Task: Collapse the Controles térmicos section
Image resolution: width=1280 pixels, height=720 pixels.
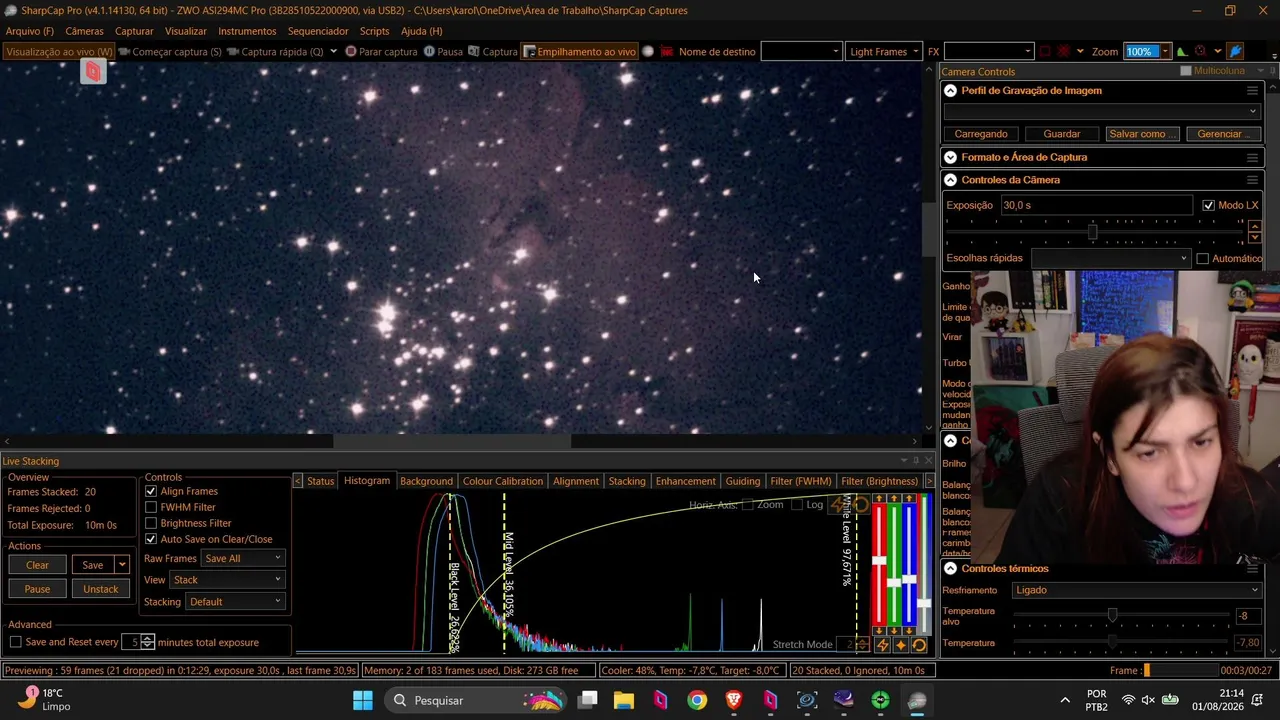Action: pos(950,568)
